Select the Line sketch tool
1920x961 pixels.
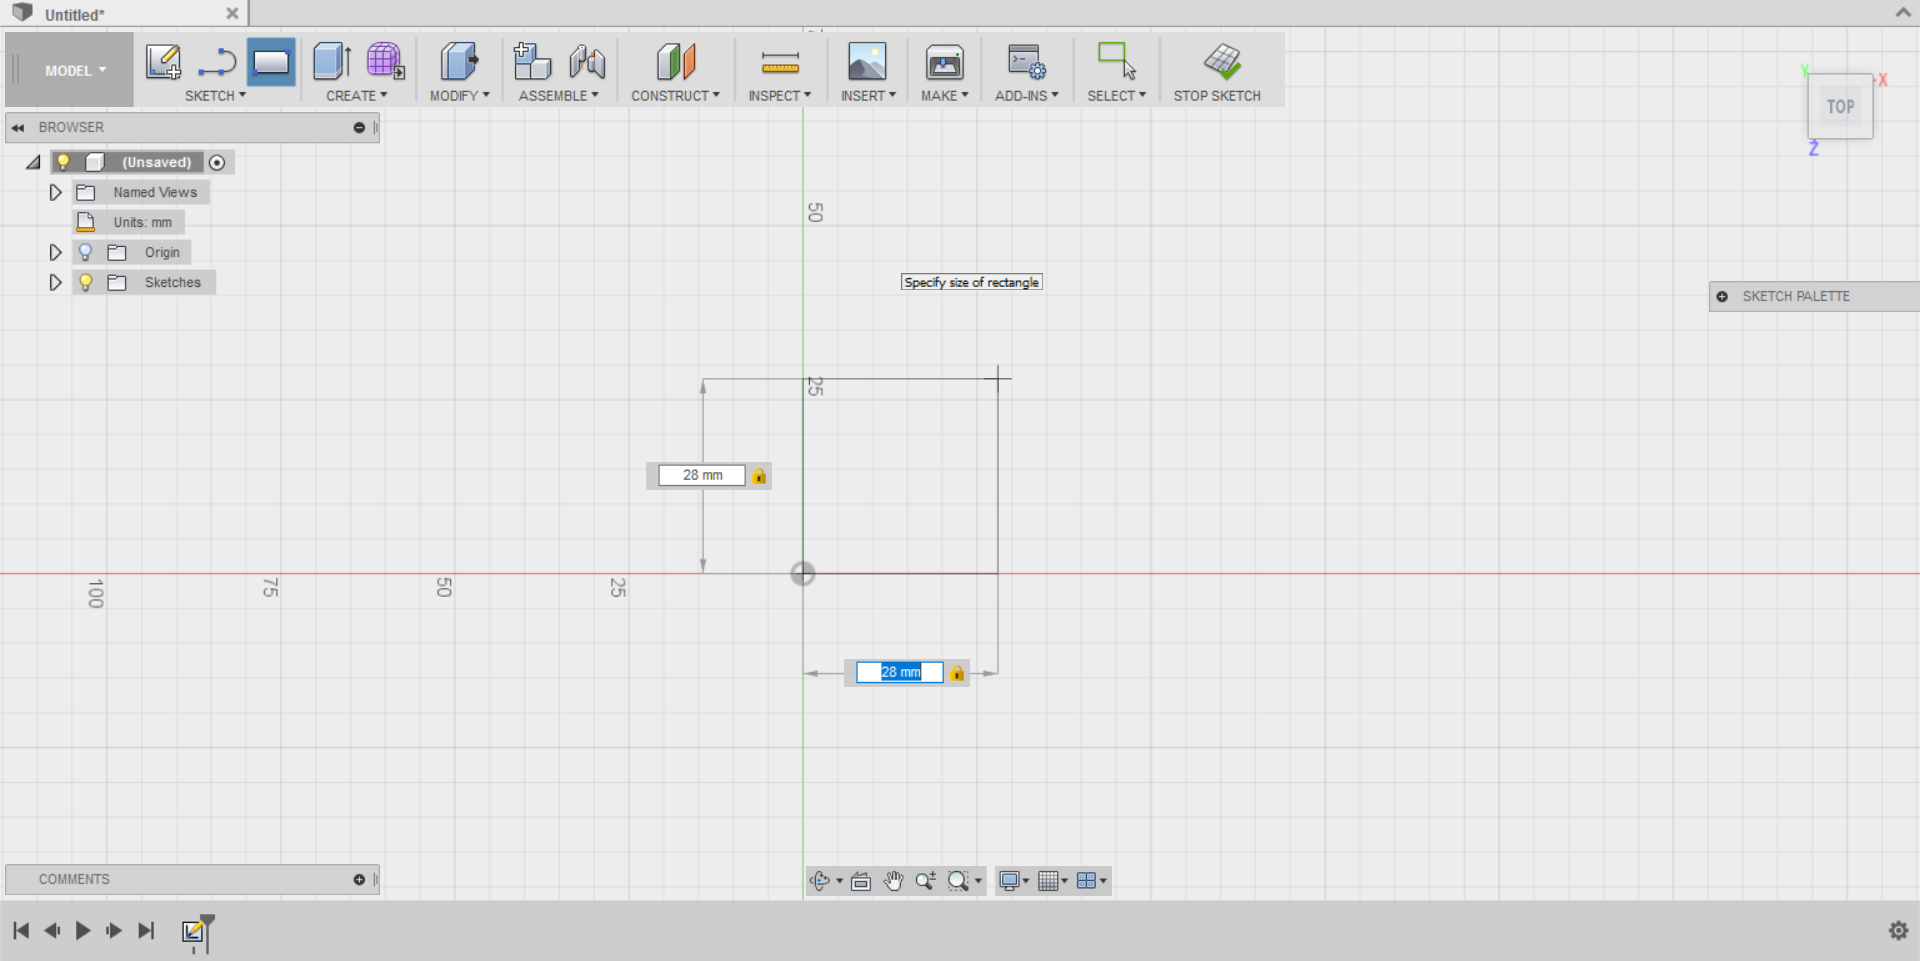click(x=217, y=63)
